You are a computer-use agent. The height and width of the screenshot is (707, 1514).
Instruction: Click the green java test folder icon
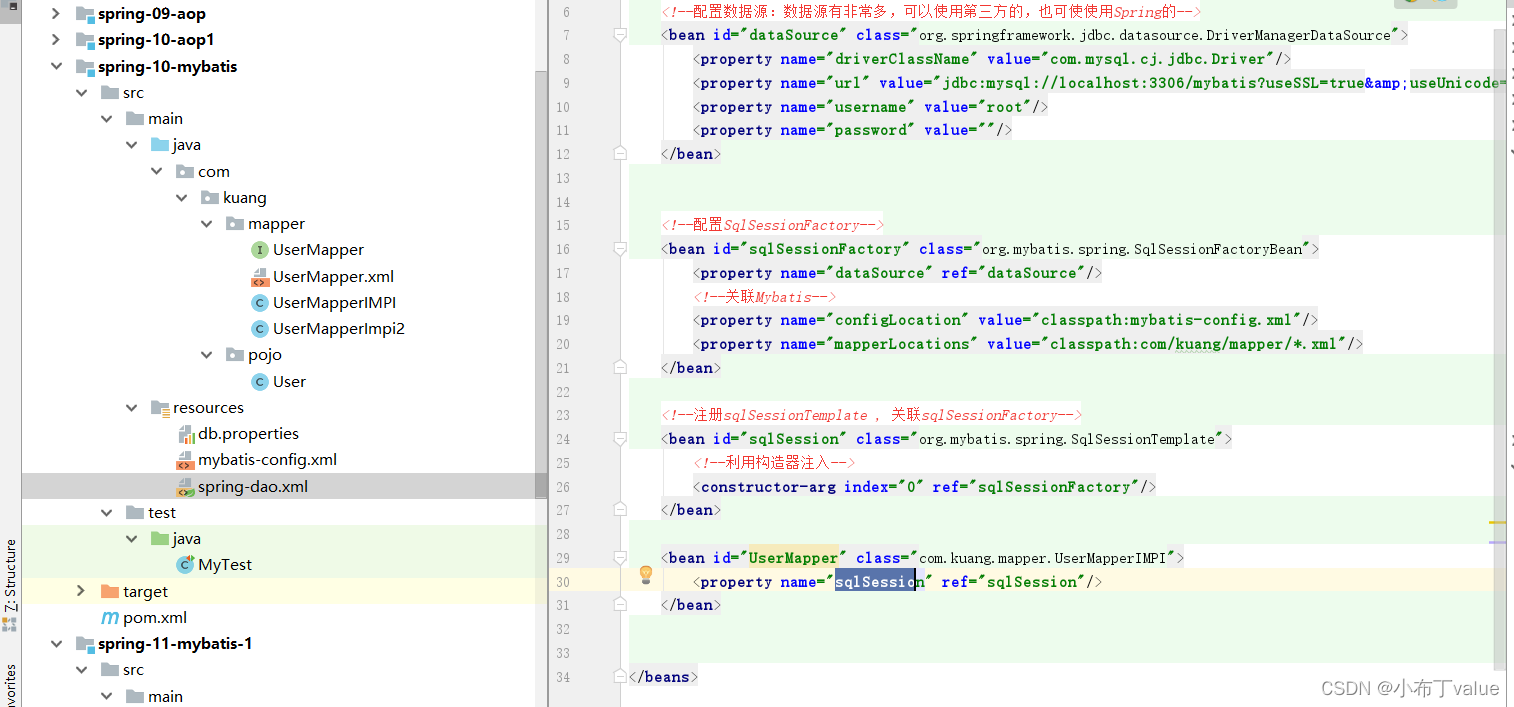click(160, 539)
